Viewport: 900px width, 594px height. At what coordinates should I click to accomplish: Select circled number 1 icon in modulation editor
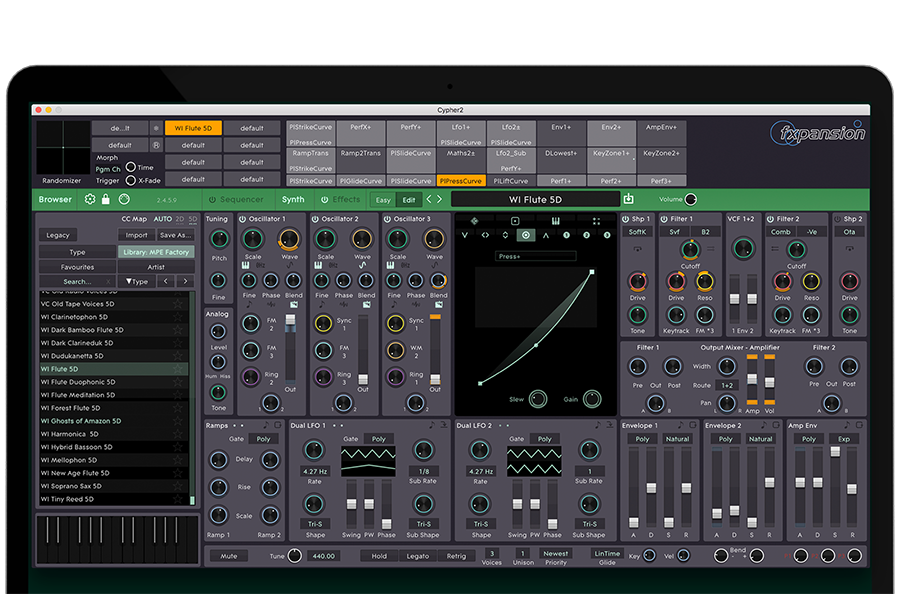point(566,235)
